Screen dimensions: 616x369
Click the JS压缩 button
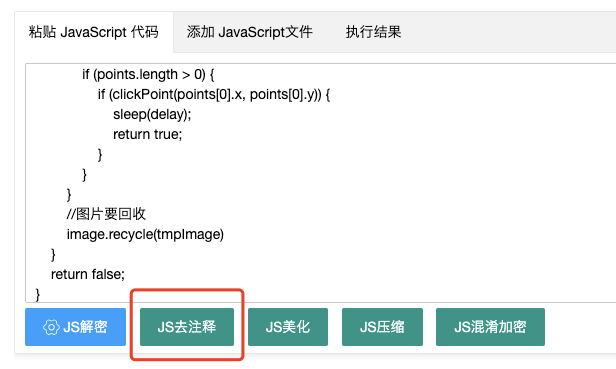point(382,327)
